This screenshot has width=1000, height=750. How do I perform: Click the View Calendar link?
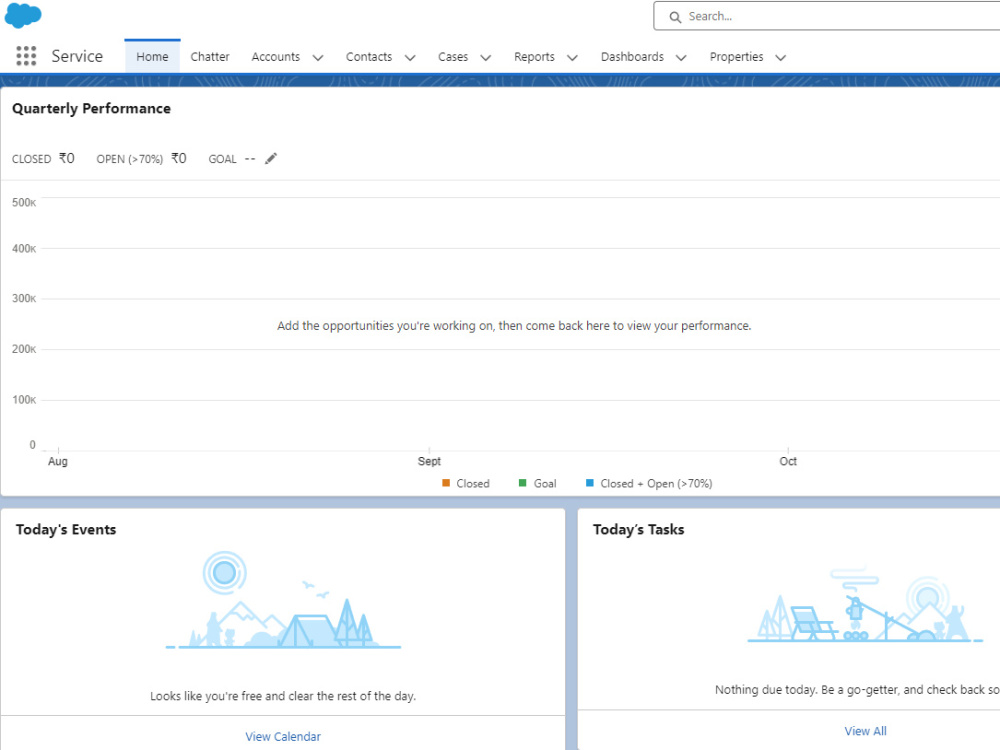283,737
